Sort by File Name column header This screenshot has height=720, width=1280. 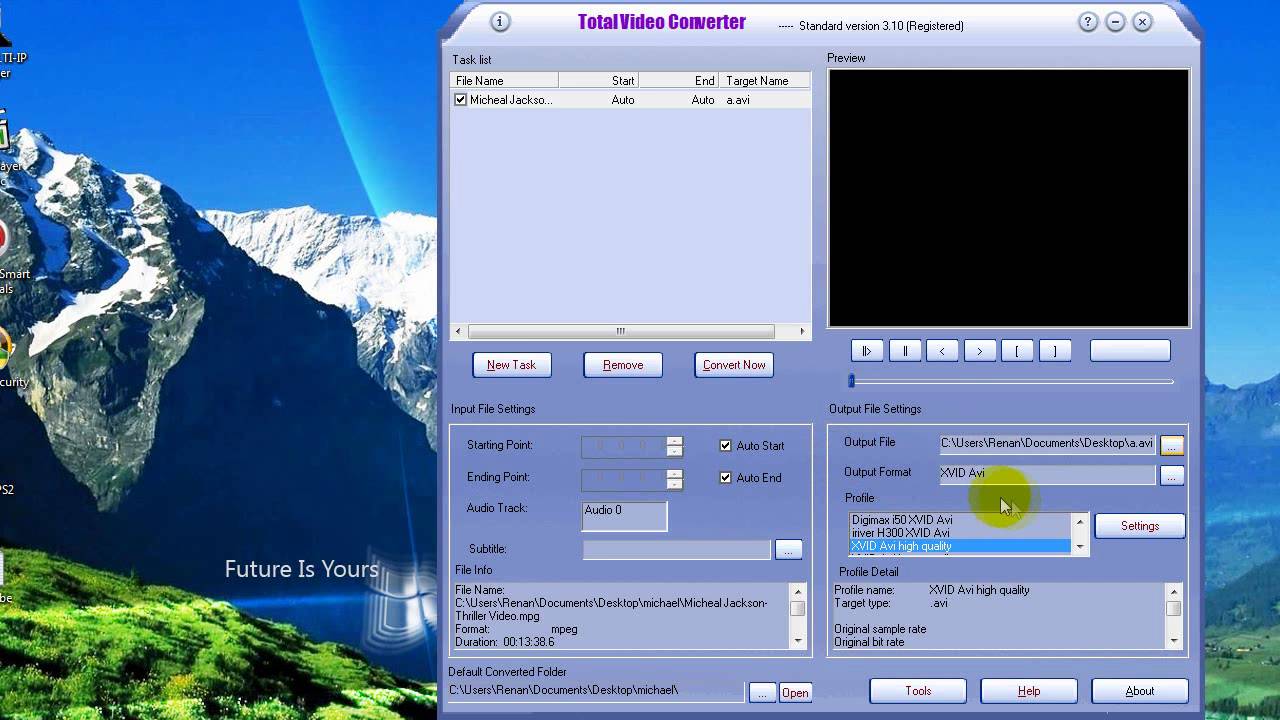click(x=504, y=81)
